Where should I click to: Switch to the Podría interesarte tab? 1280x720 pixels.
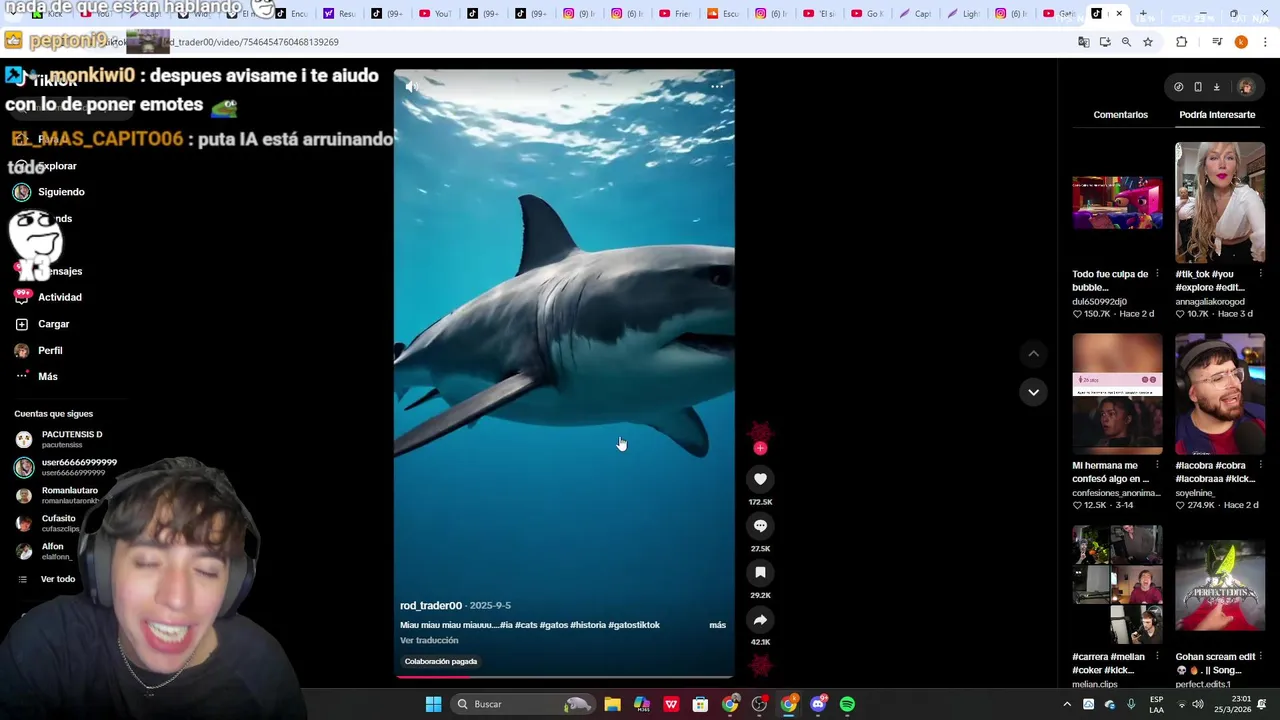(x=1217, y=115)
